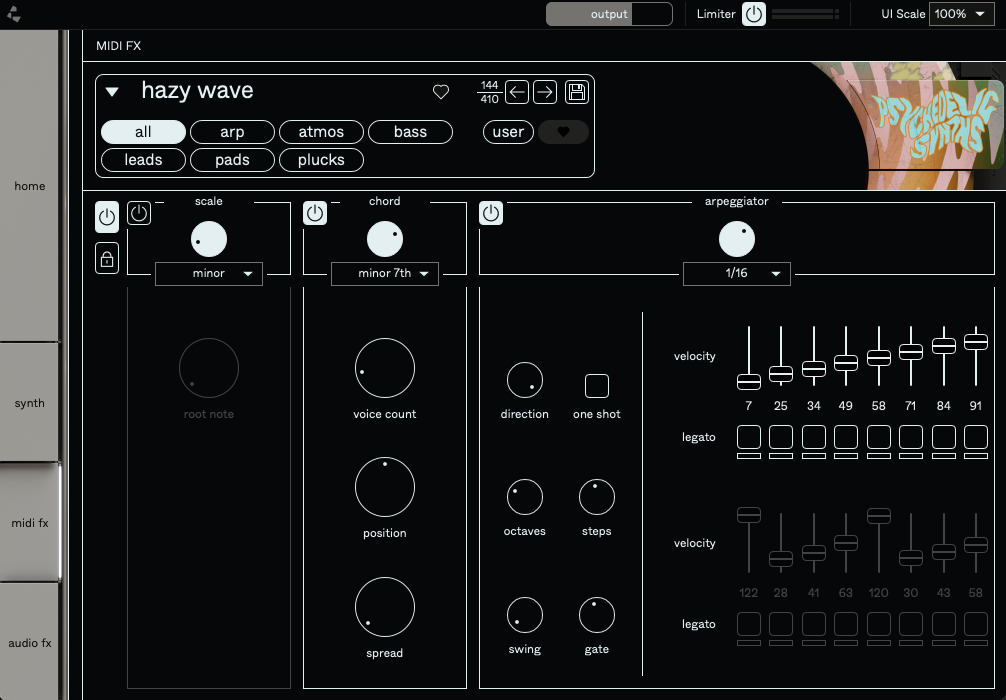The width and height of the screenshot is (1006, 700).
Task: Toggle legato box under velocity step 91
Action: 976,438
